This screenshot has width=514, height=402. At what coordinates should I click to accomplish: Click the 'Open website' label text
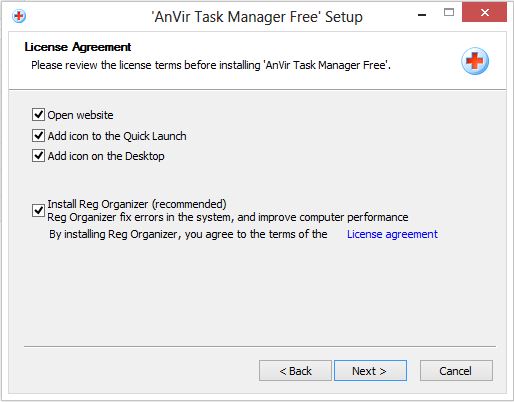tap(80, 115)
